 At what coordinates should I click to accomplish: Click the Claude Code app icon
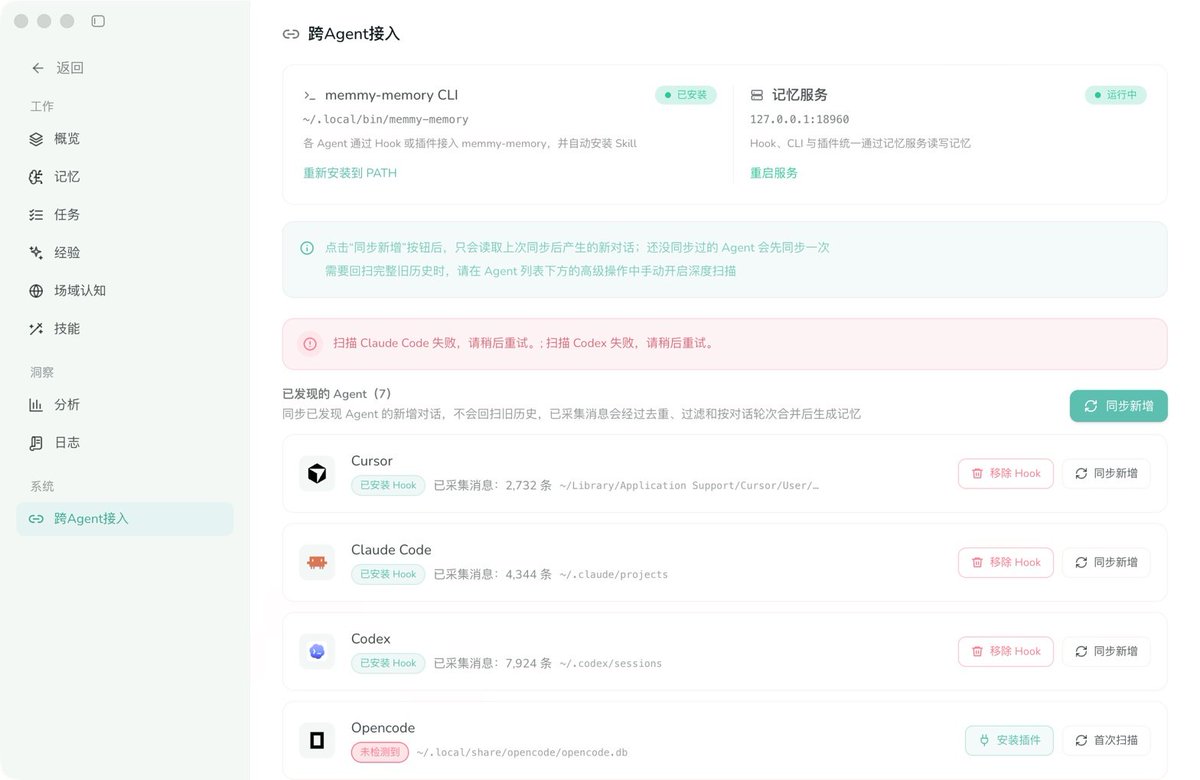click(x=317, y=562)
